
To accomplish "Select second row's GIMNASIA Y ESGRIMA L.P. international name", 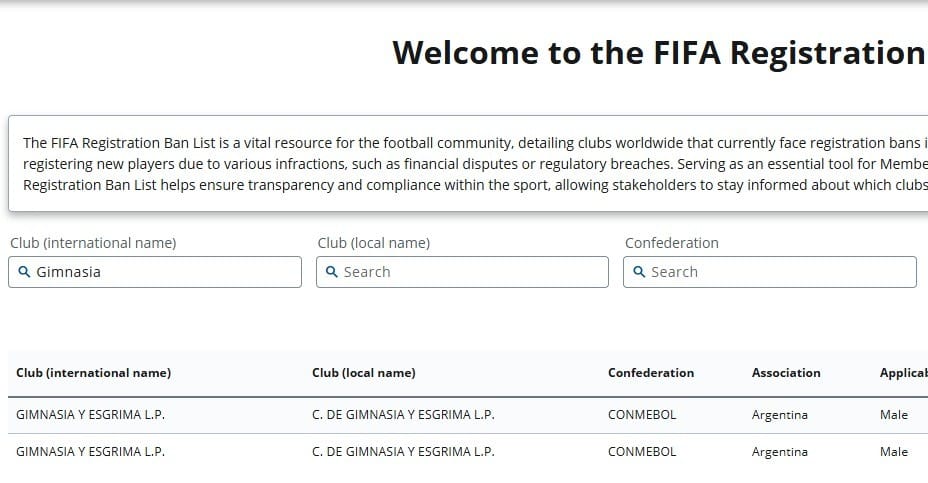I will pyautogui.click(x=91, y=452).
